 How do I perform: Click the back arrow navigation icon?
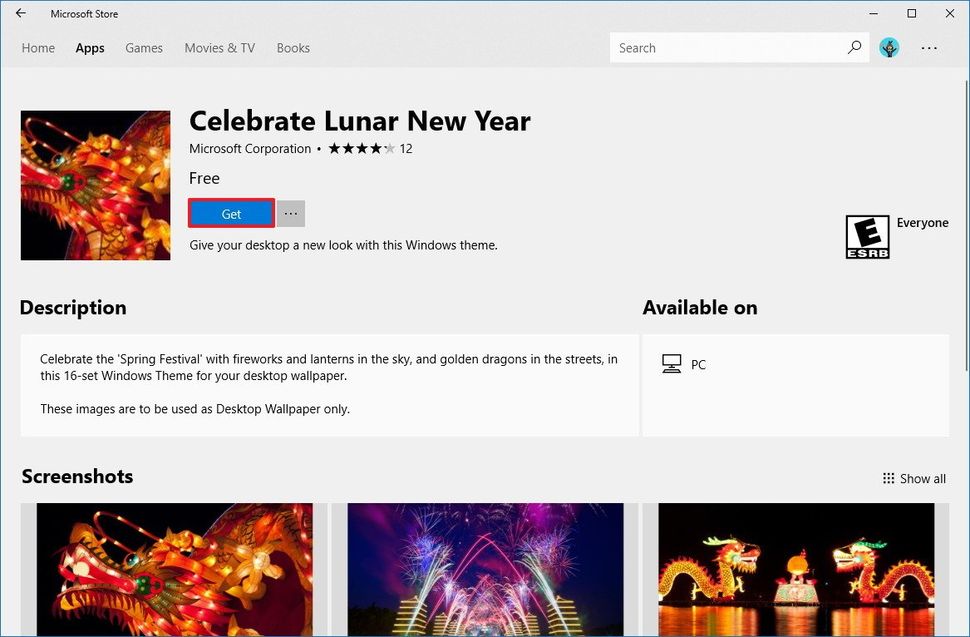[19, 13]
